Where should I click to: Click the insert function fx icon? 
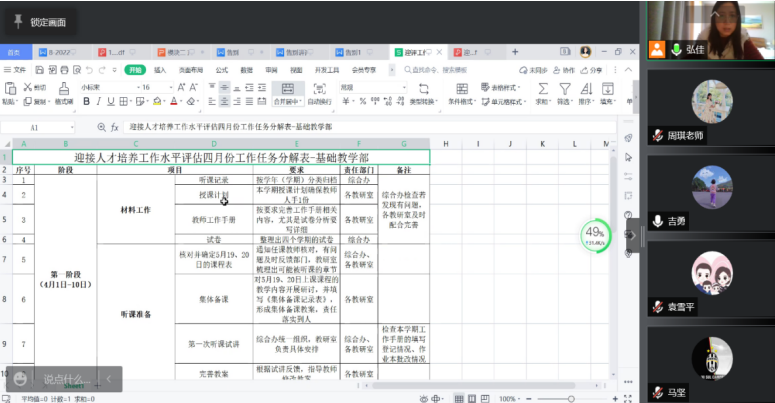[114, 127]
